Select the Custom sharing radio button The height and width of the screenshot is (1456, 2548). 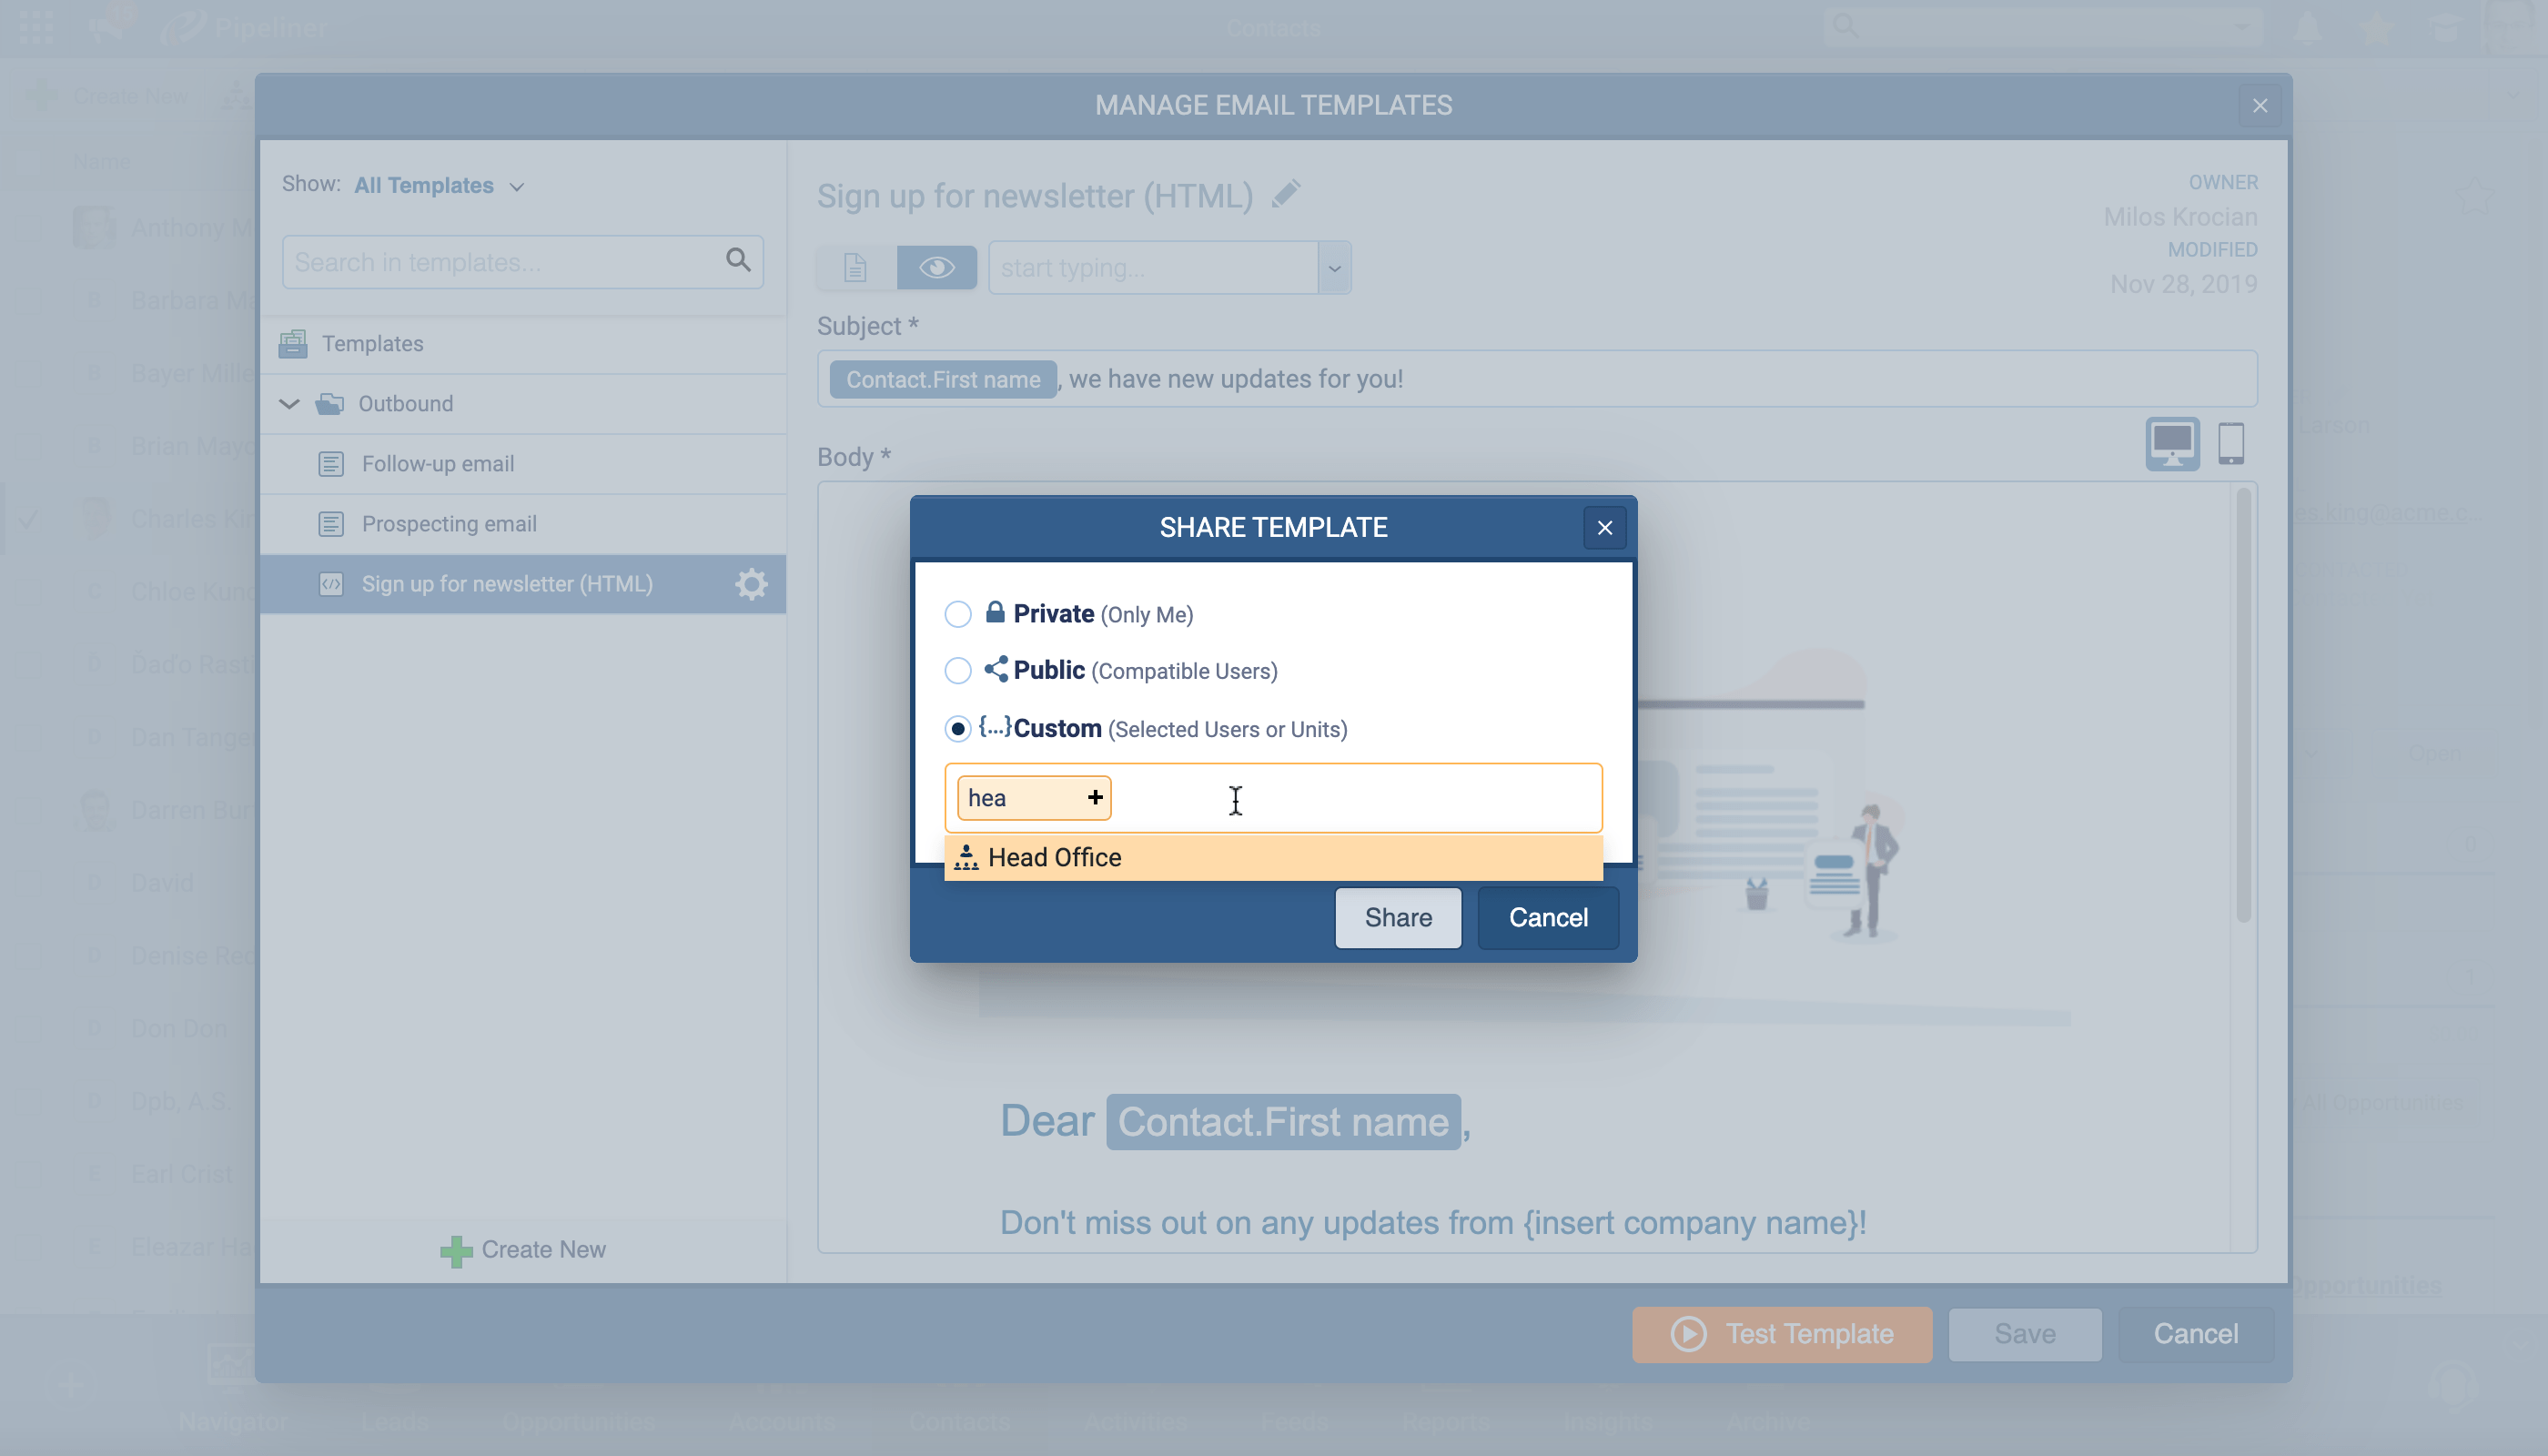pyautogui.click(x=957, y=728)
